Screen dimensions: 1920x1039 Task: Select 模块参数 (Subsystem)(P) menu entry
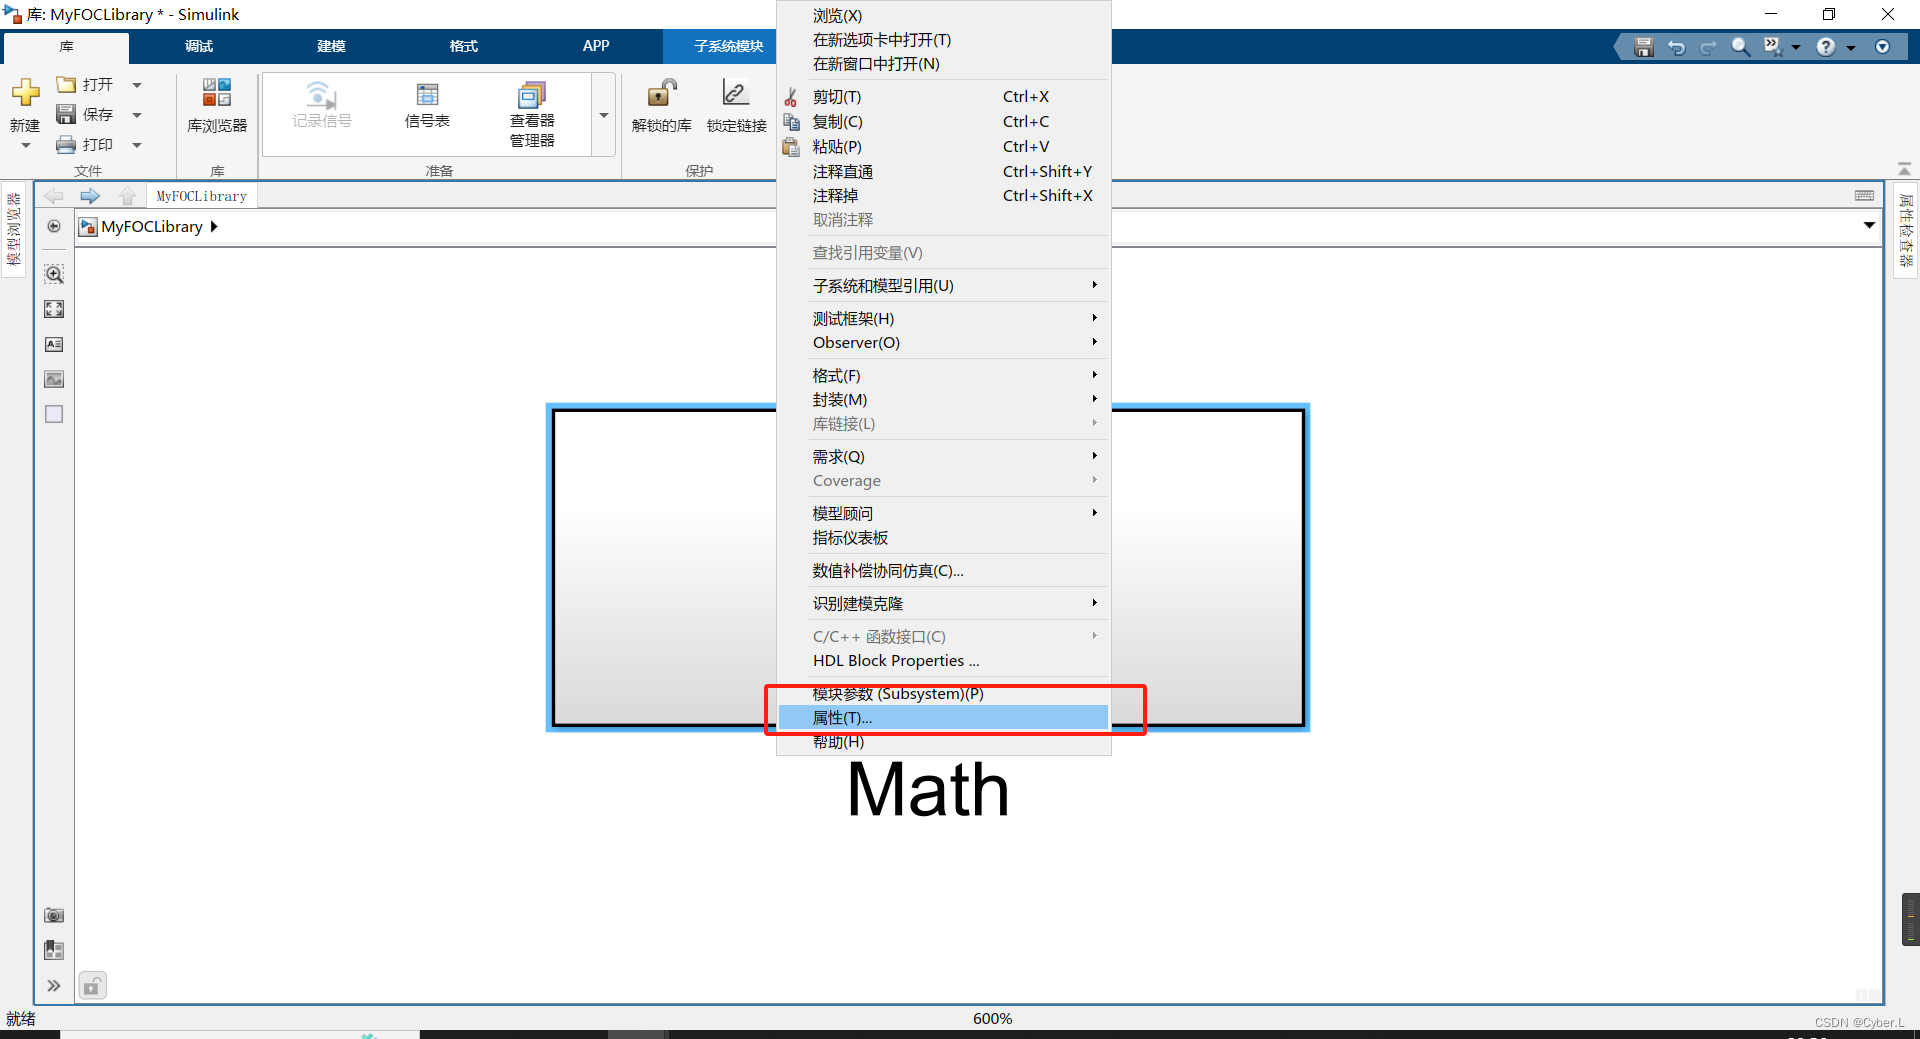click(x=943, y=694)
